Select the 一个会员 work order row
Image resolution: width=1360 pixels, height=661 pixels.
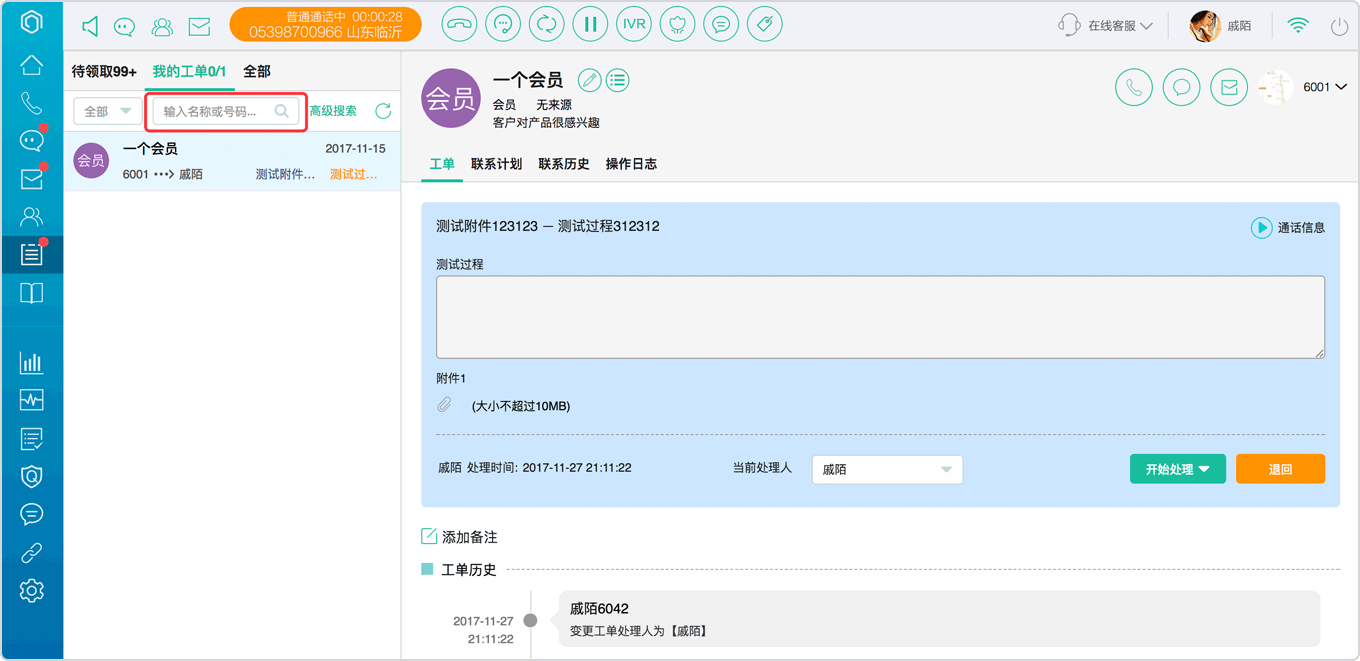coord(232,161)
